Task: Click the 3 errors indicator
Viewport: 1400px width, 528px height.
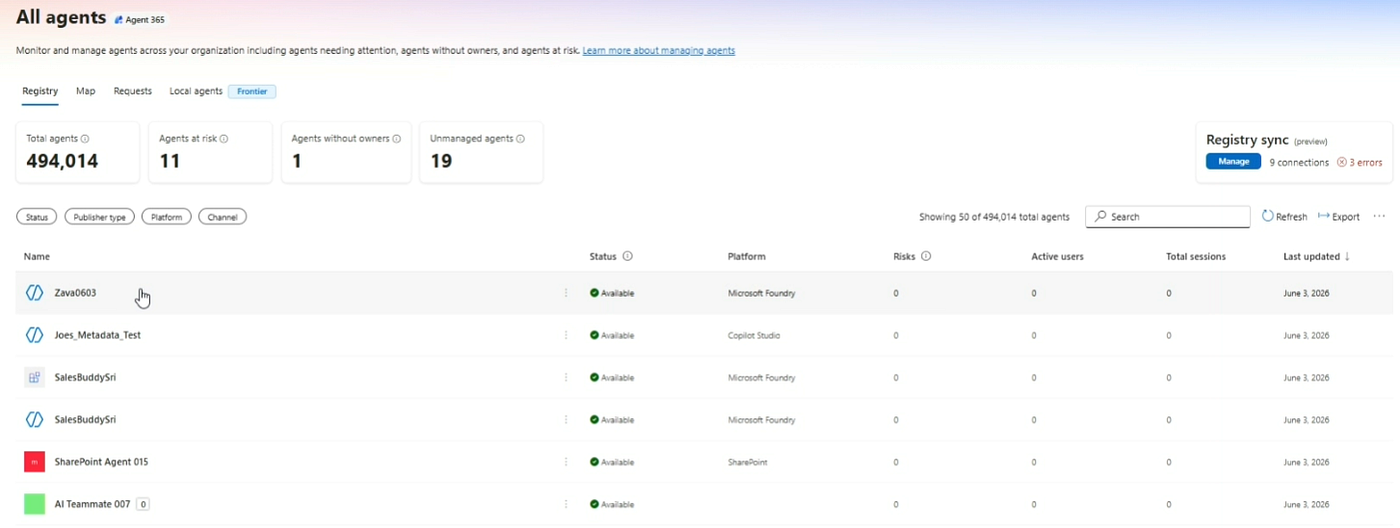Action: pos(1360,162)
